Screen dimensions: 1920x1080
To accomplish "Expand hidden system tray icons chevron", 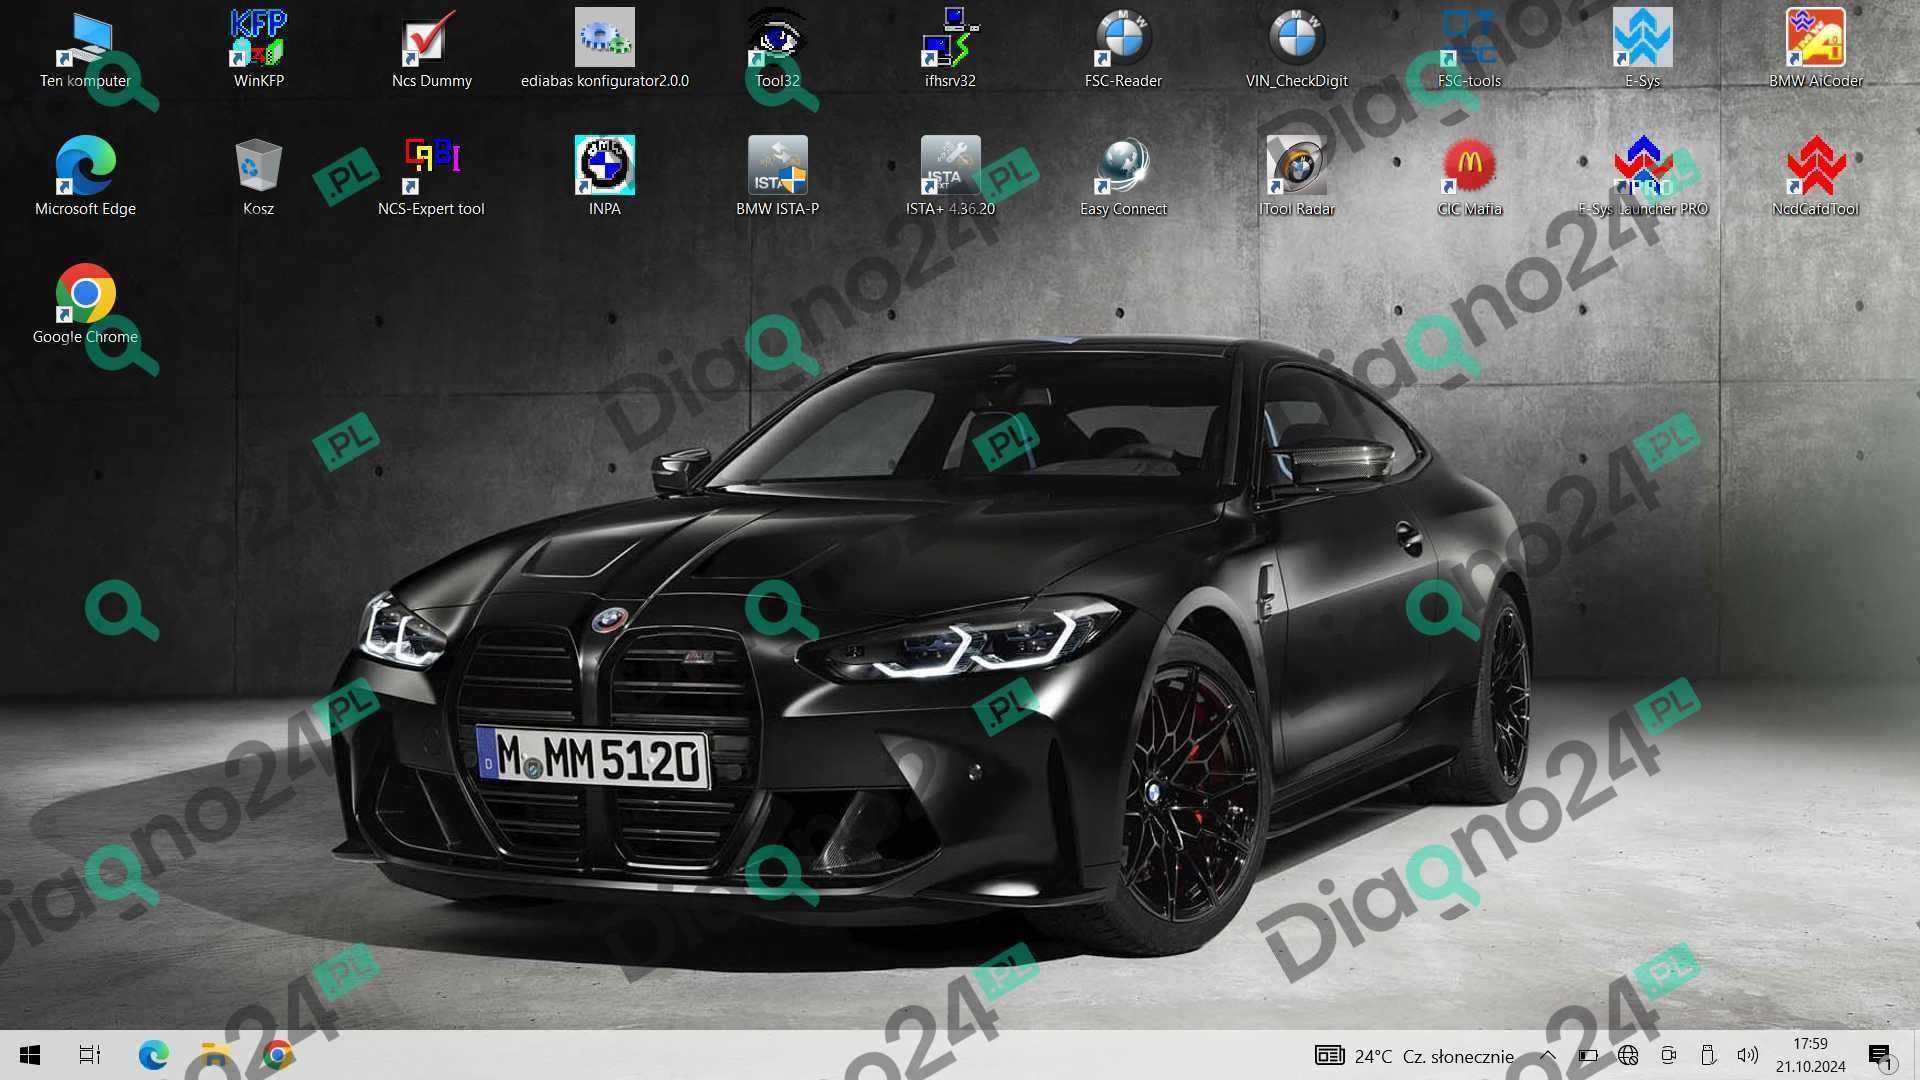I will click(x=1548, y=1056).
